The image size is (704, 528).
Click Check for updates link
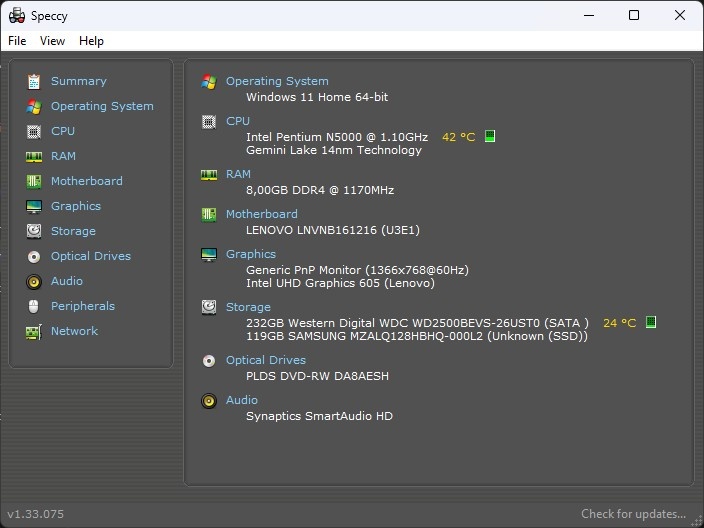pyautogui.click(x=634, y=514)
